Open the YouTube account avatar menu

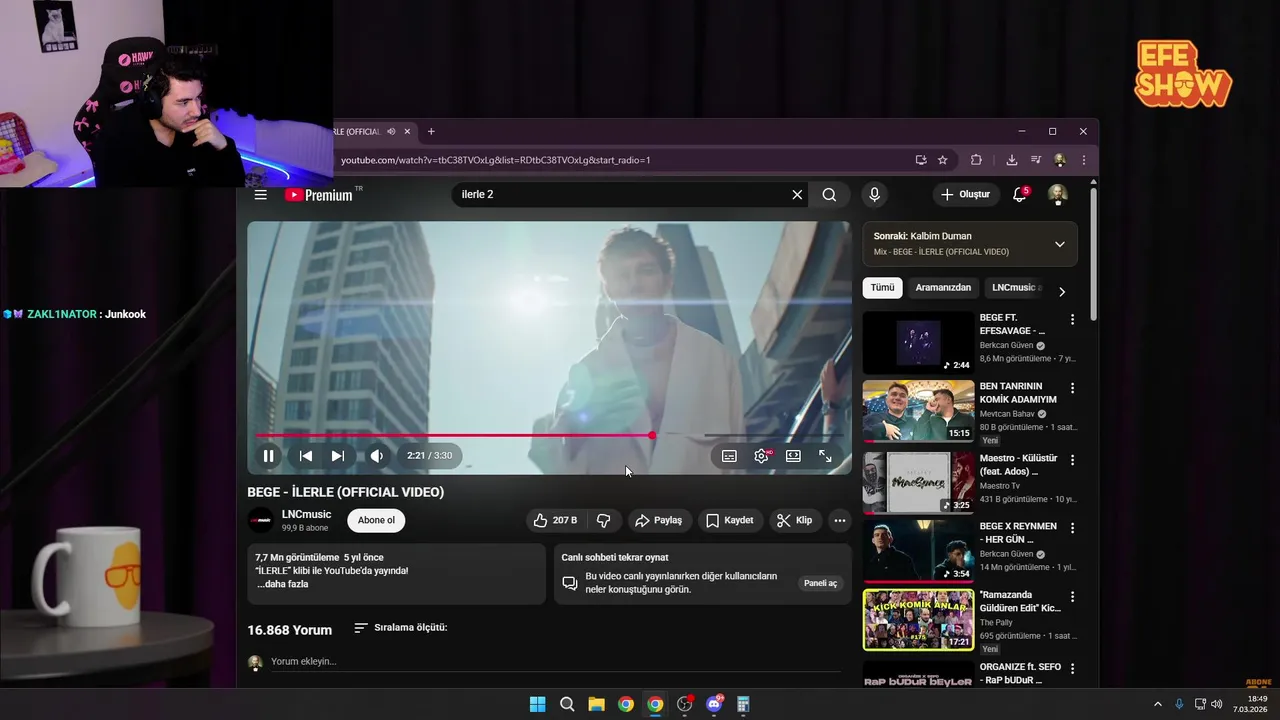pos(1057,195)
